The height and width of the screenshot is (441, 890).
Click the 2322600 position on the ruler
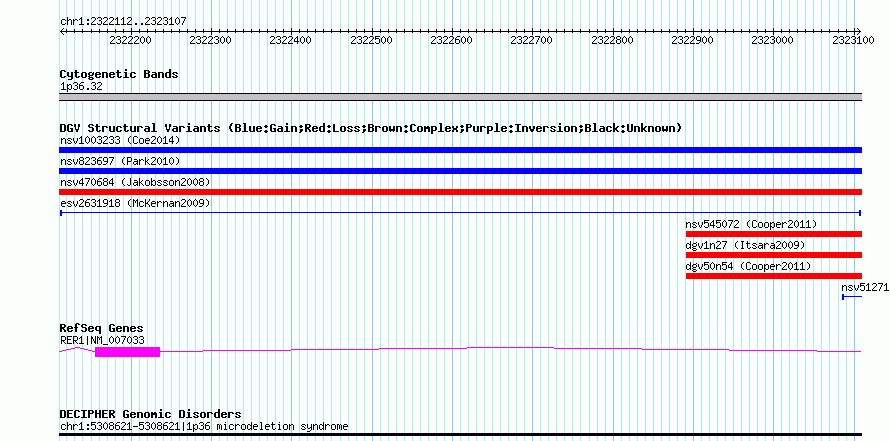(451, 40)
